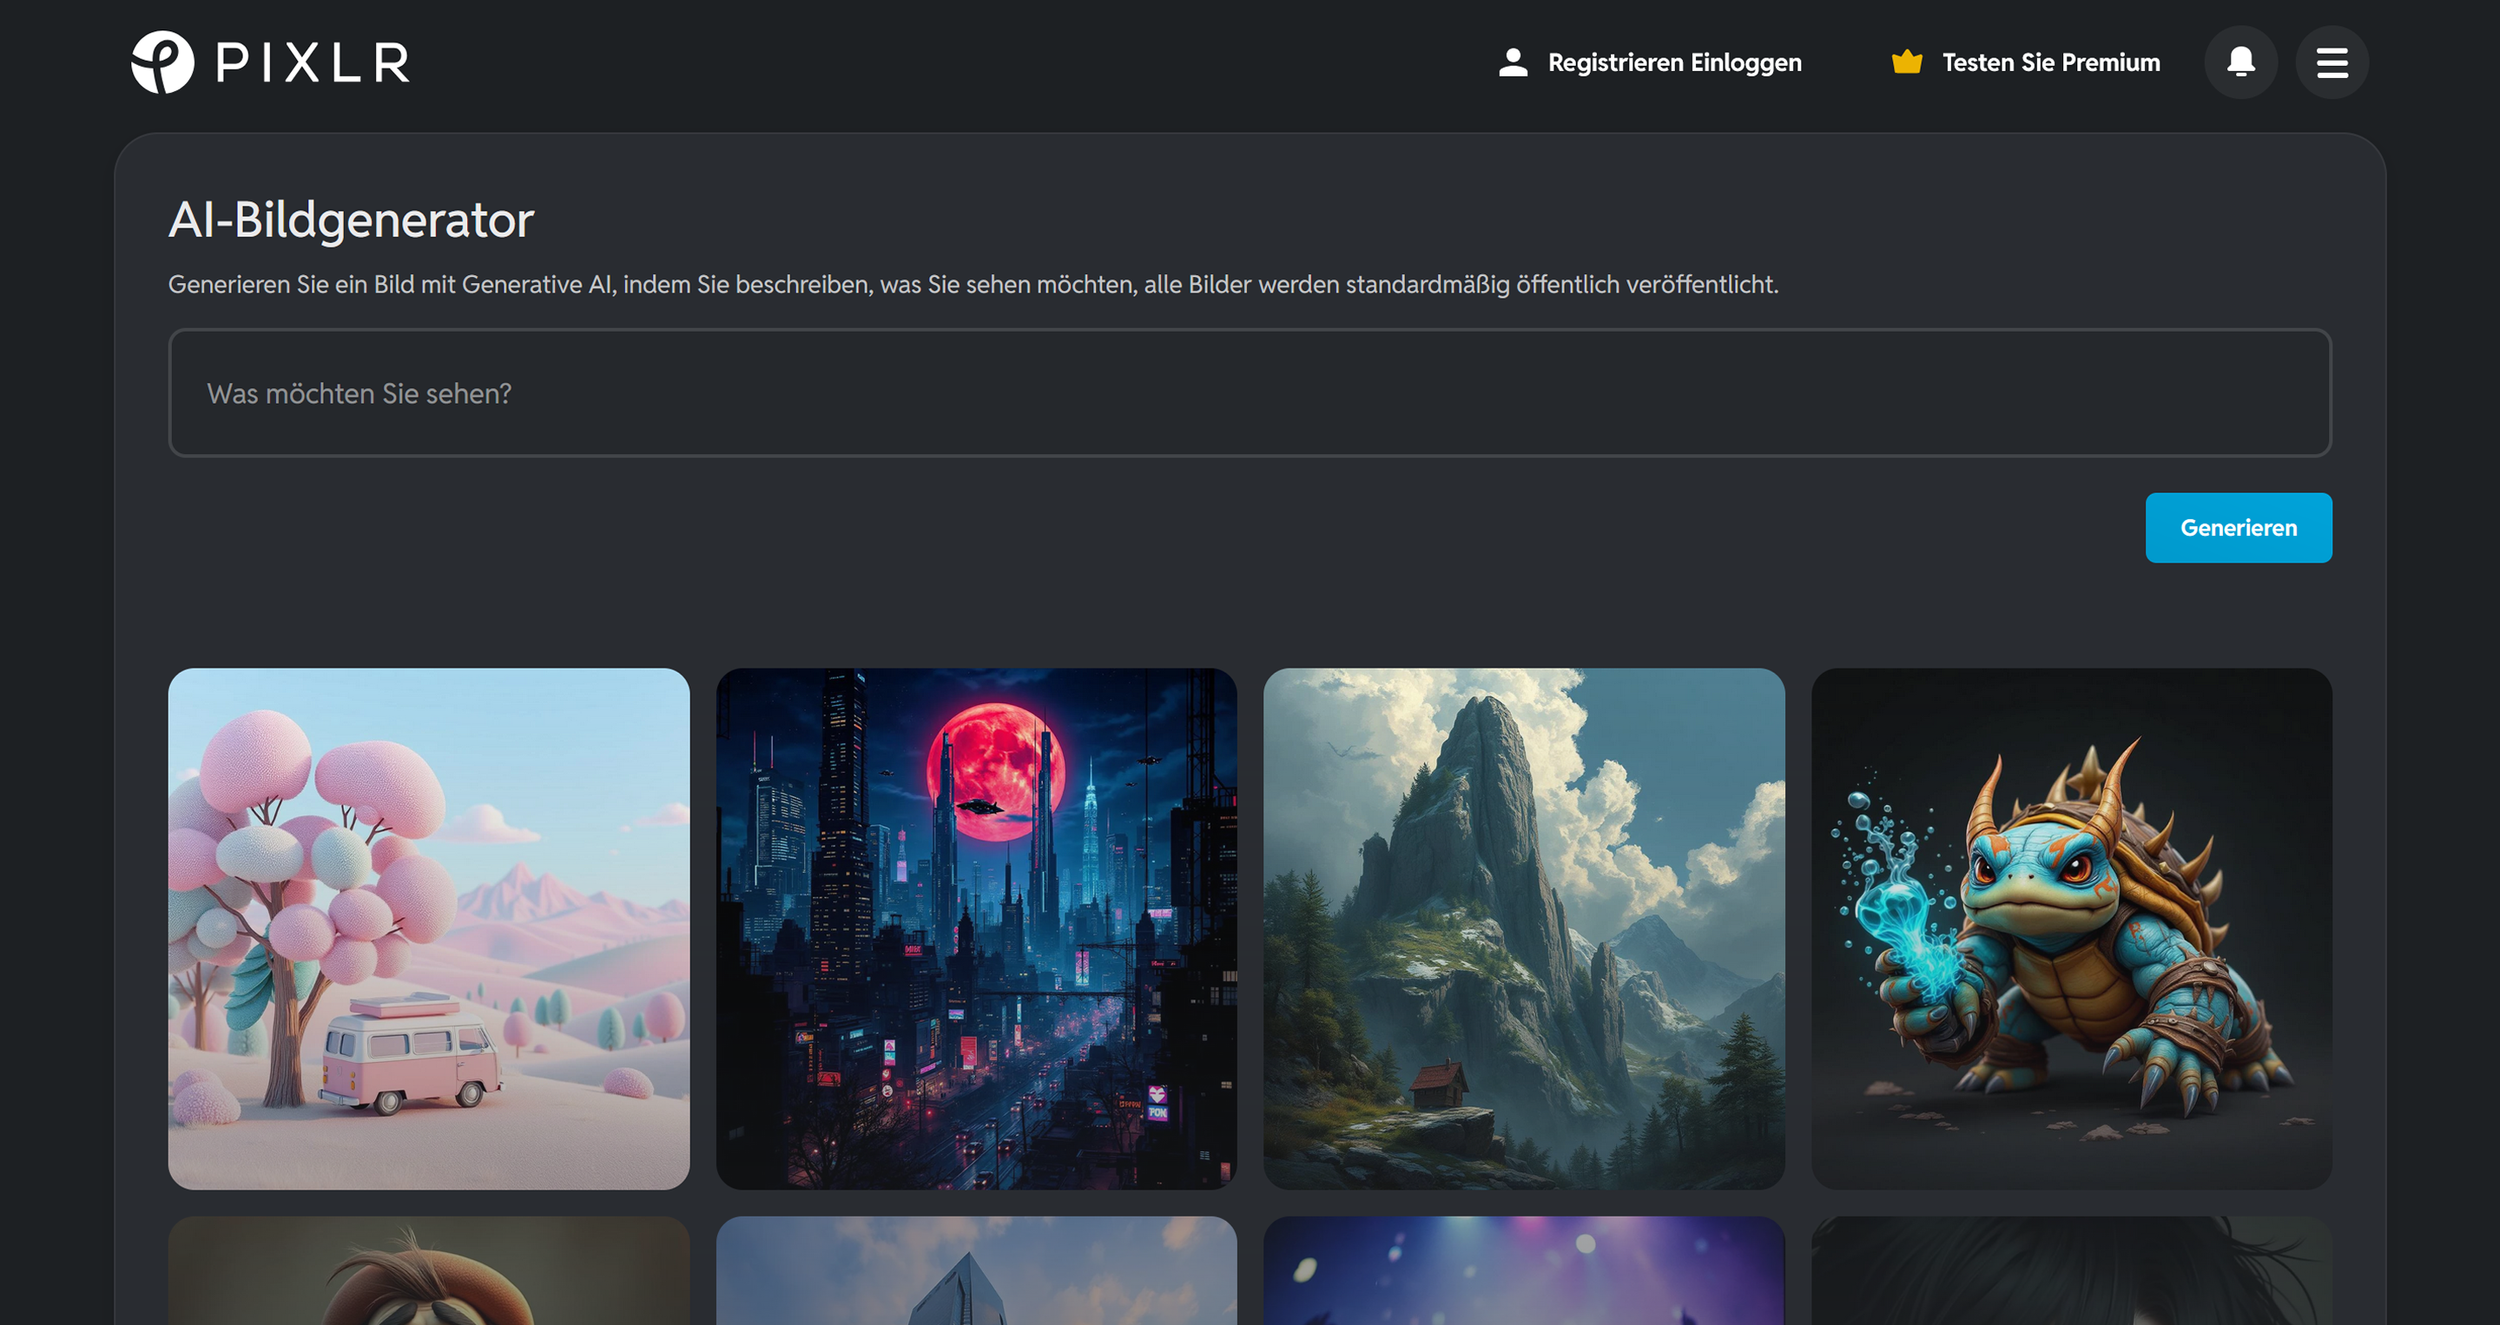The image size is (2500, 1325).
Task: Open the brown-haired character thumbnail in second row
Action: pos(429,1271)
